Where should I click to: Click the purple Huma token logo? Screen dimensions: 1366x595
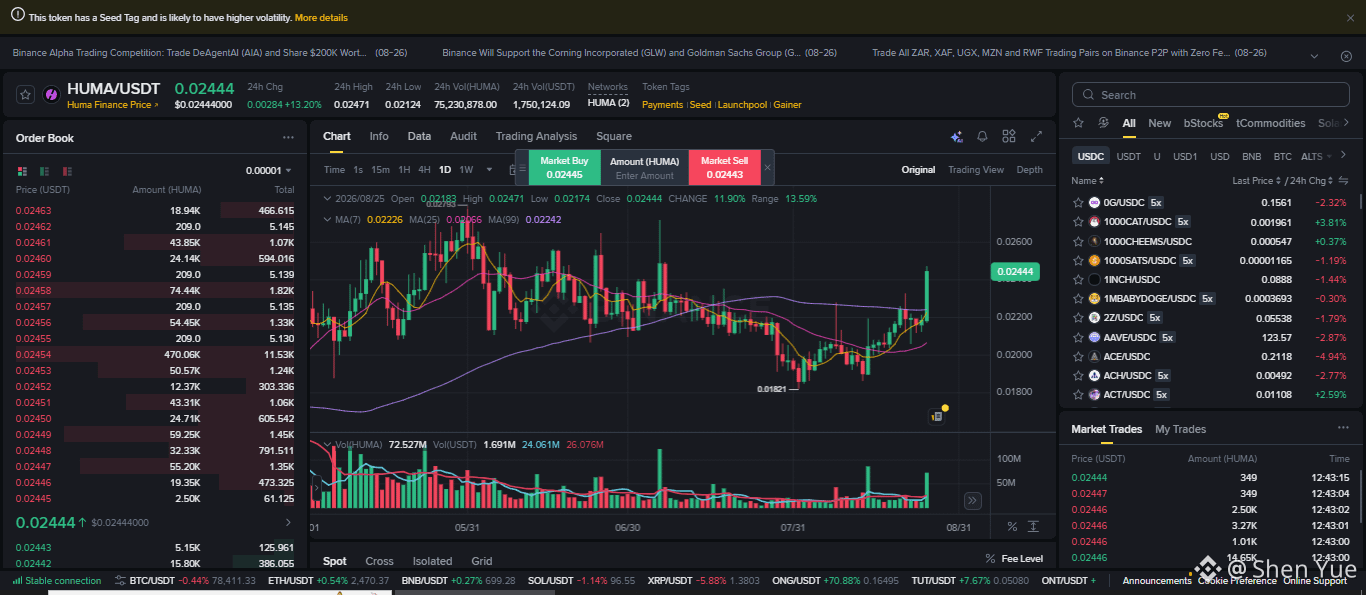pos(50,94)
